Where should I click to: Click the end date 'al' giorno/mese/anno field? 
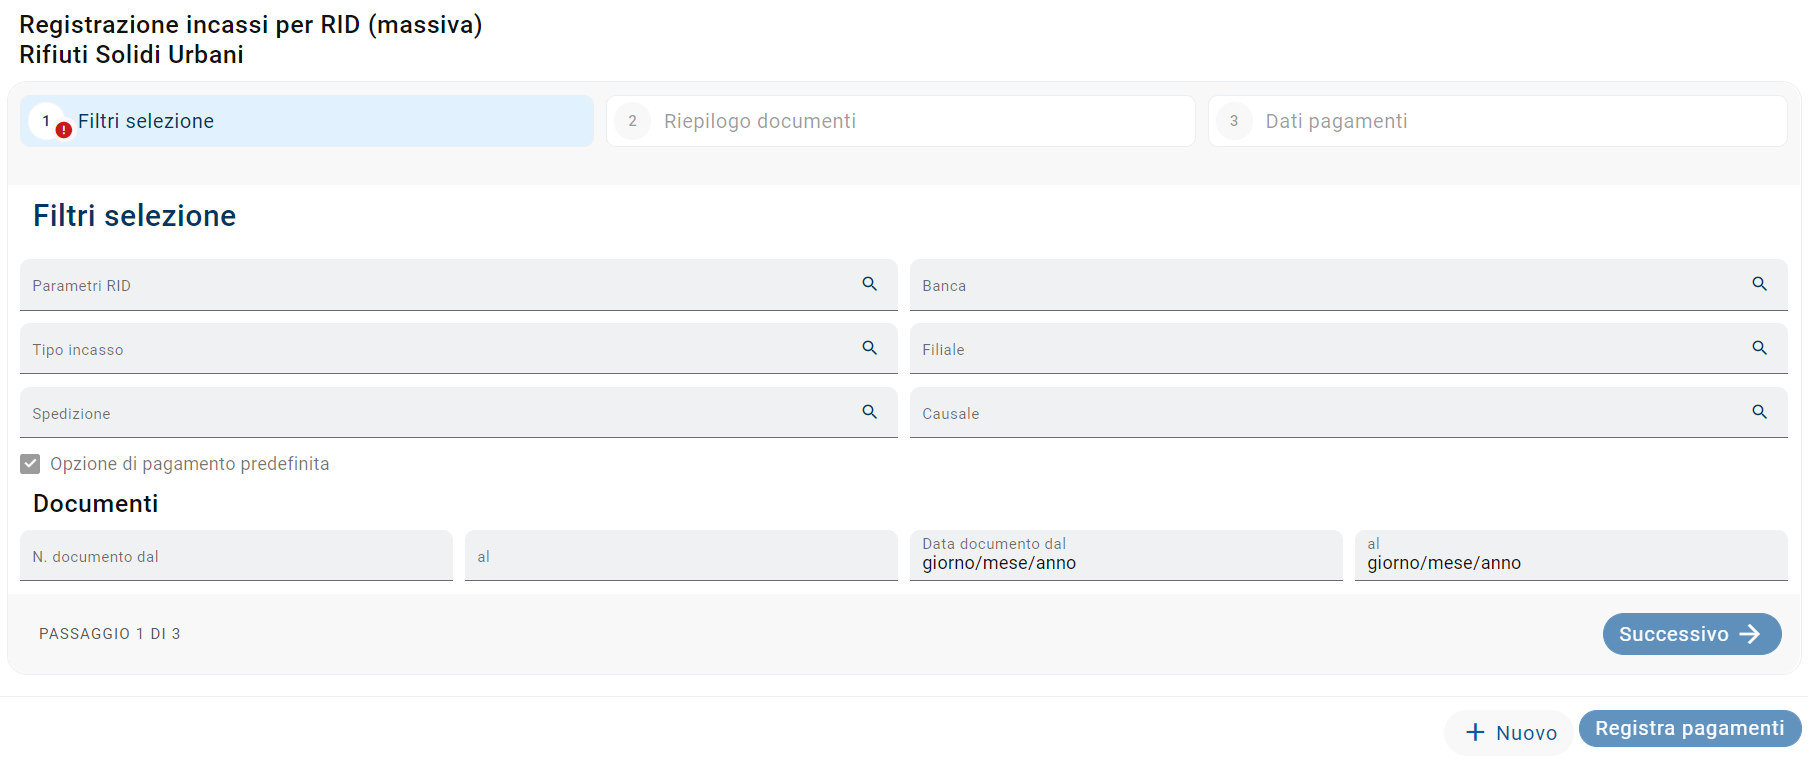click(x=1570, y=562)
